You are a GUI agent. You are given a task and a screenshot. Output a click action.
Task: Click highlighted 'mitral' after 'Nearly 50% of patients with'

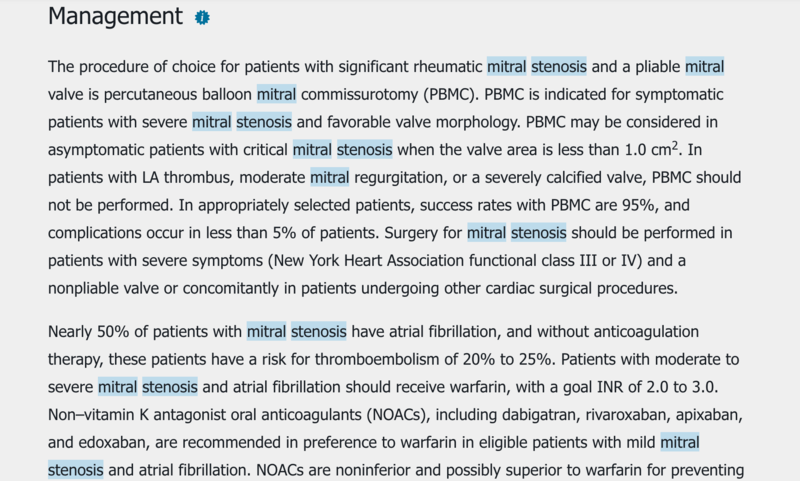click(266, 330)
